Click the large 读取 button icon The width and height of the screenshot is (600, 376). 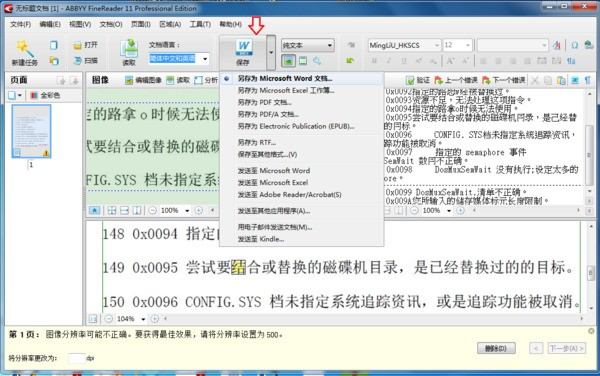click(x=129, y=48)
